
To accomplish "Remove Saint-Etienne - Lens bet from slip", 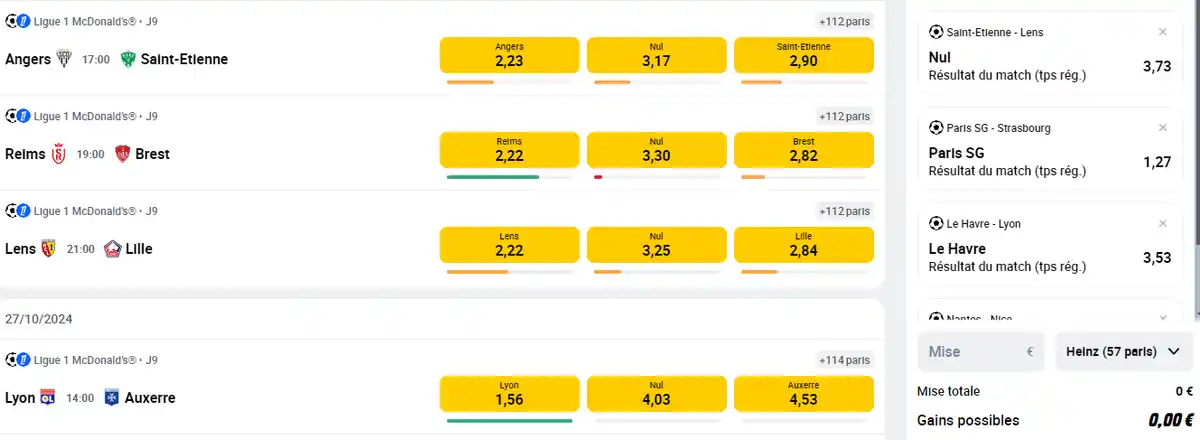I will click(1162, 32).
